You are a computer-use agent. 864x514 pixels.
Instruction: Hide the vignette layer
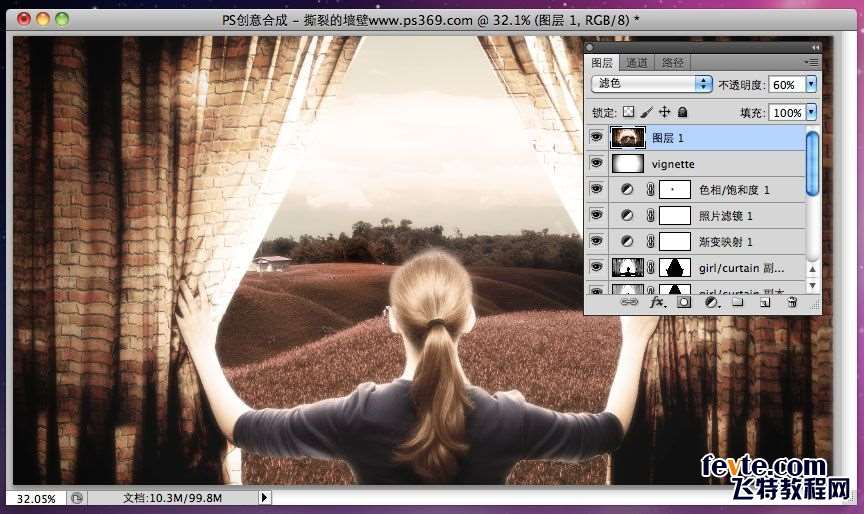click(x=596, y=163)
